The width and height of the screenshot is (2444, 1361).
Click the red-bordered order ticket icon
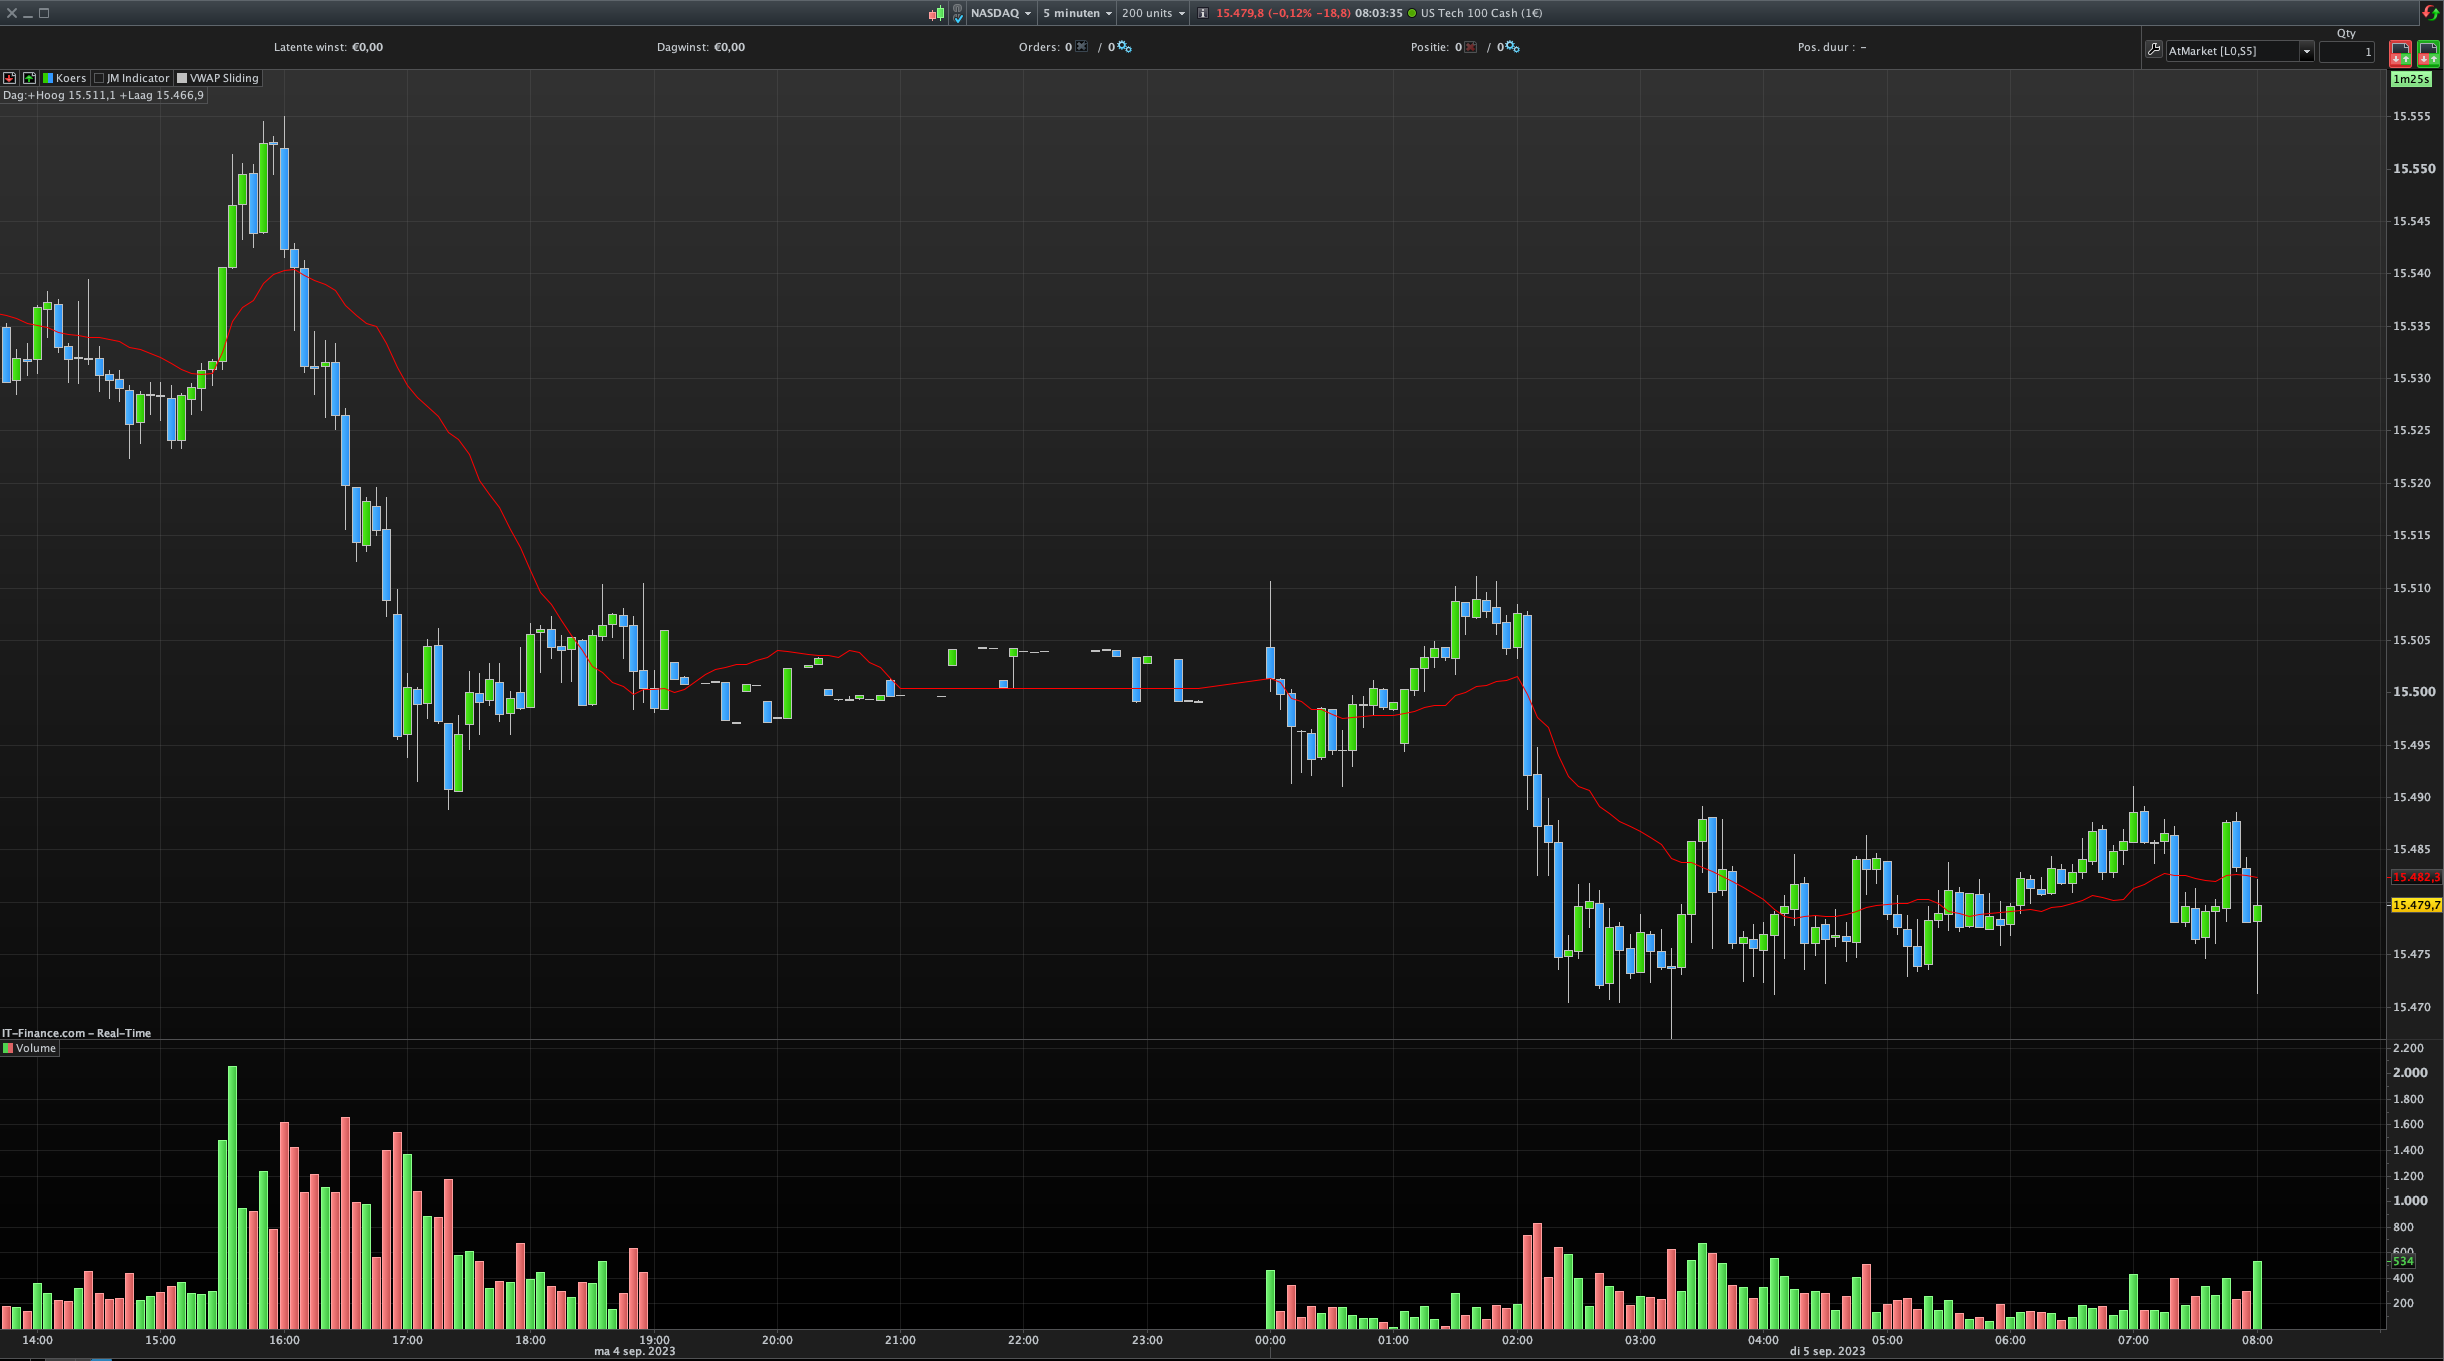(x=2400, y=52)
